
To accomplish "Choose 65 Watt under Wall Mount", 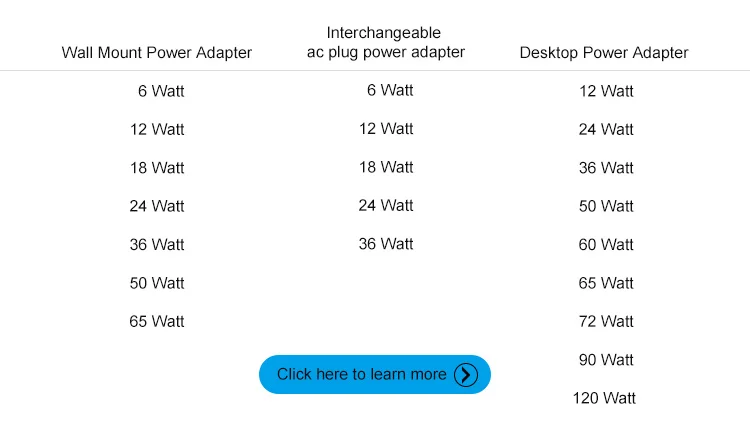I will [x=157, y=321].
